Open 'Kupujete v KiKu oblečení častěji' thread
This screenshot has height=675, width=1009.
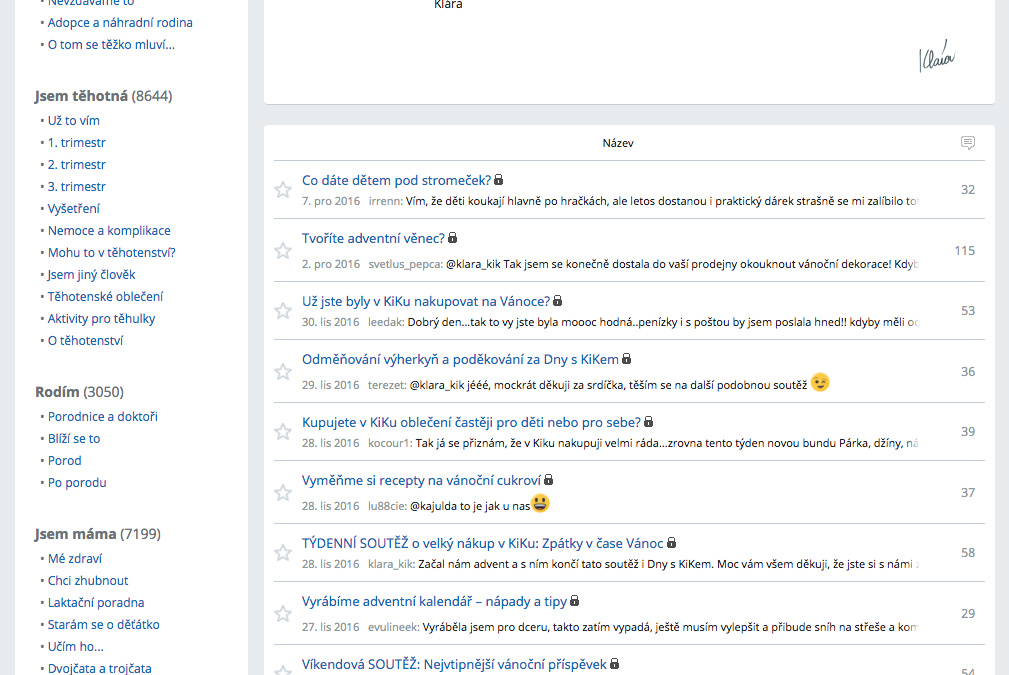472,422
